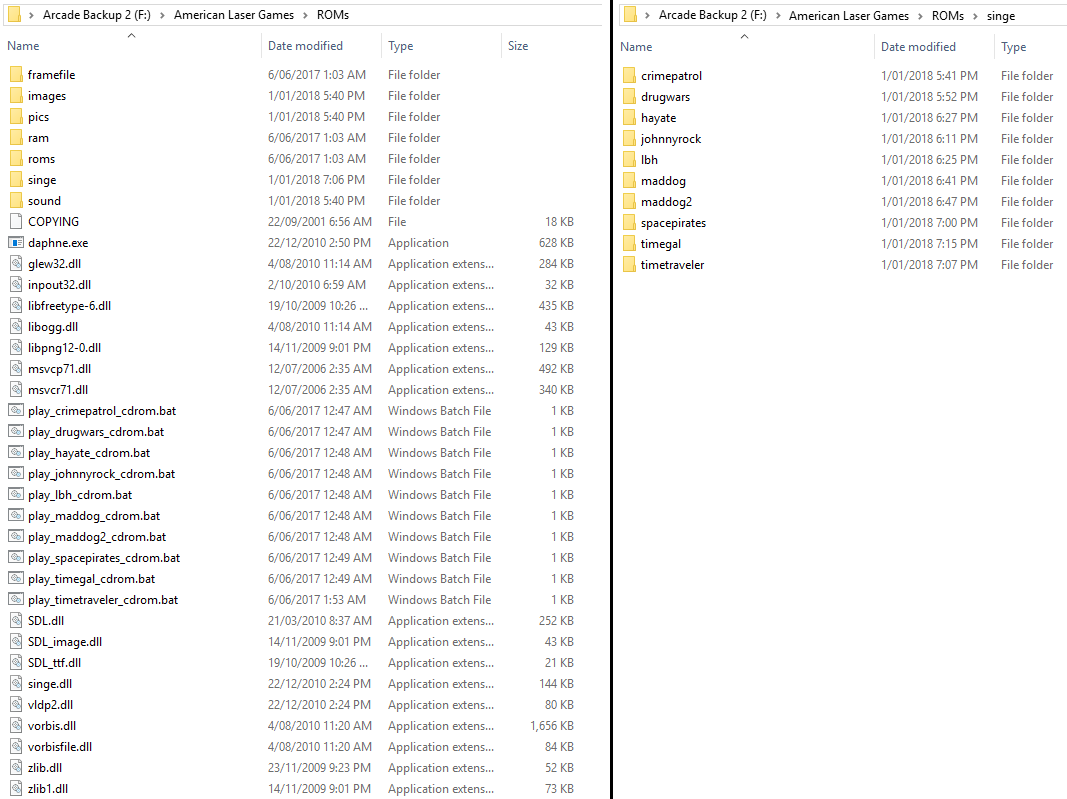Click the zlib1.dll file icon
This screenshot has width=1067, height=799.
(16, 789)
